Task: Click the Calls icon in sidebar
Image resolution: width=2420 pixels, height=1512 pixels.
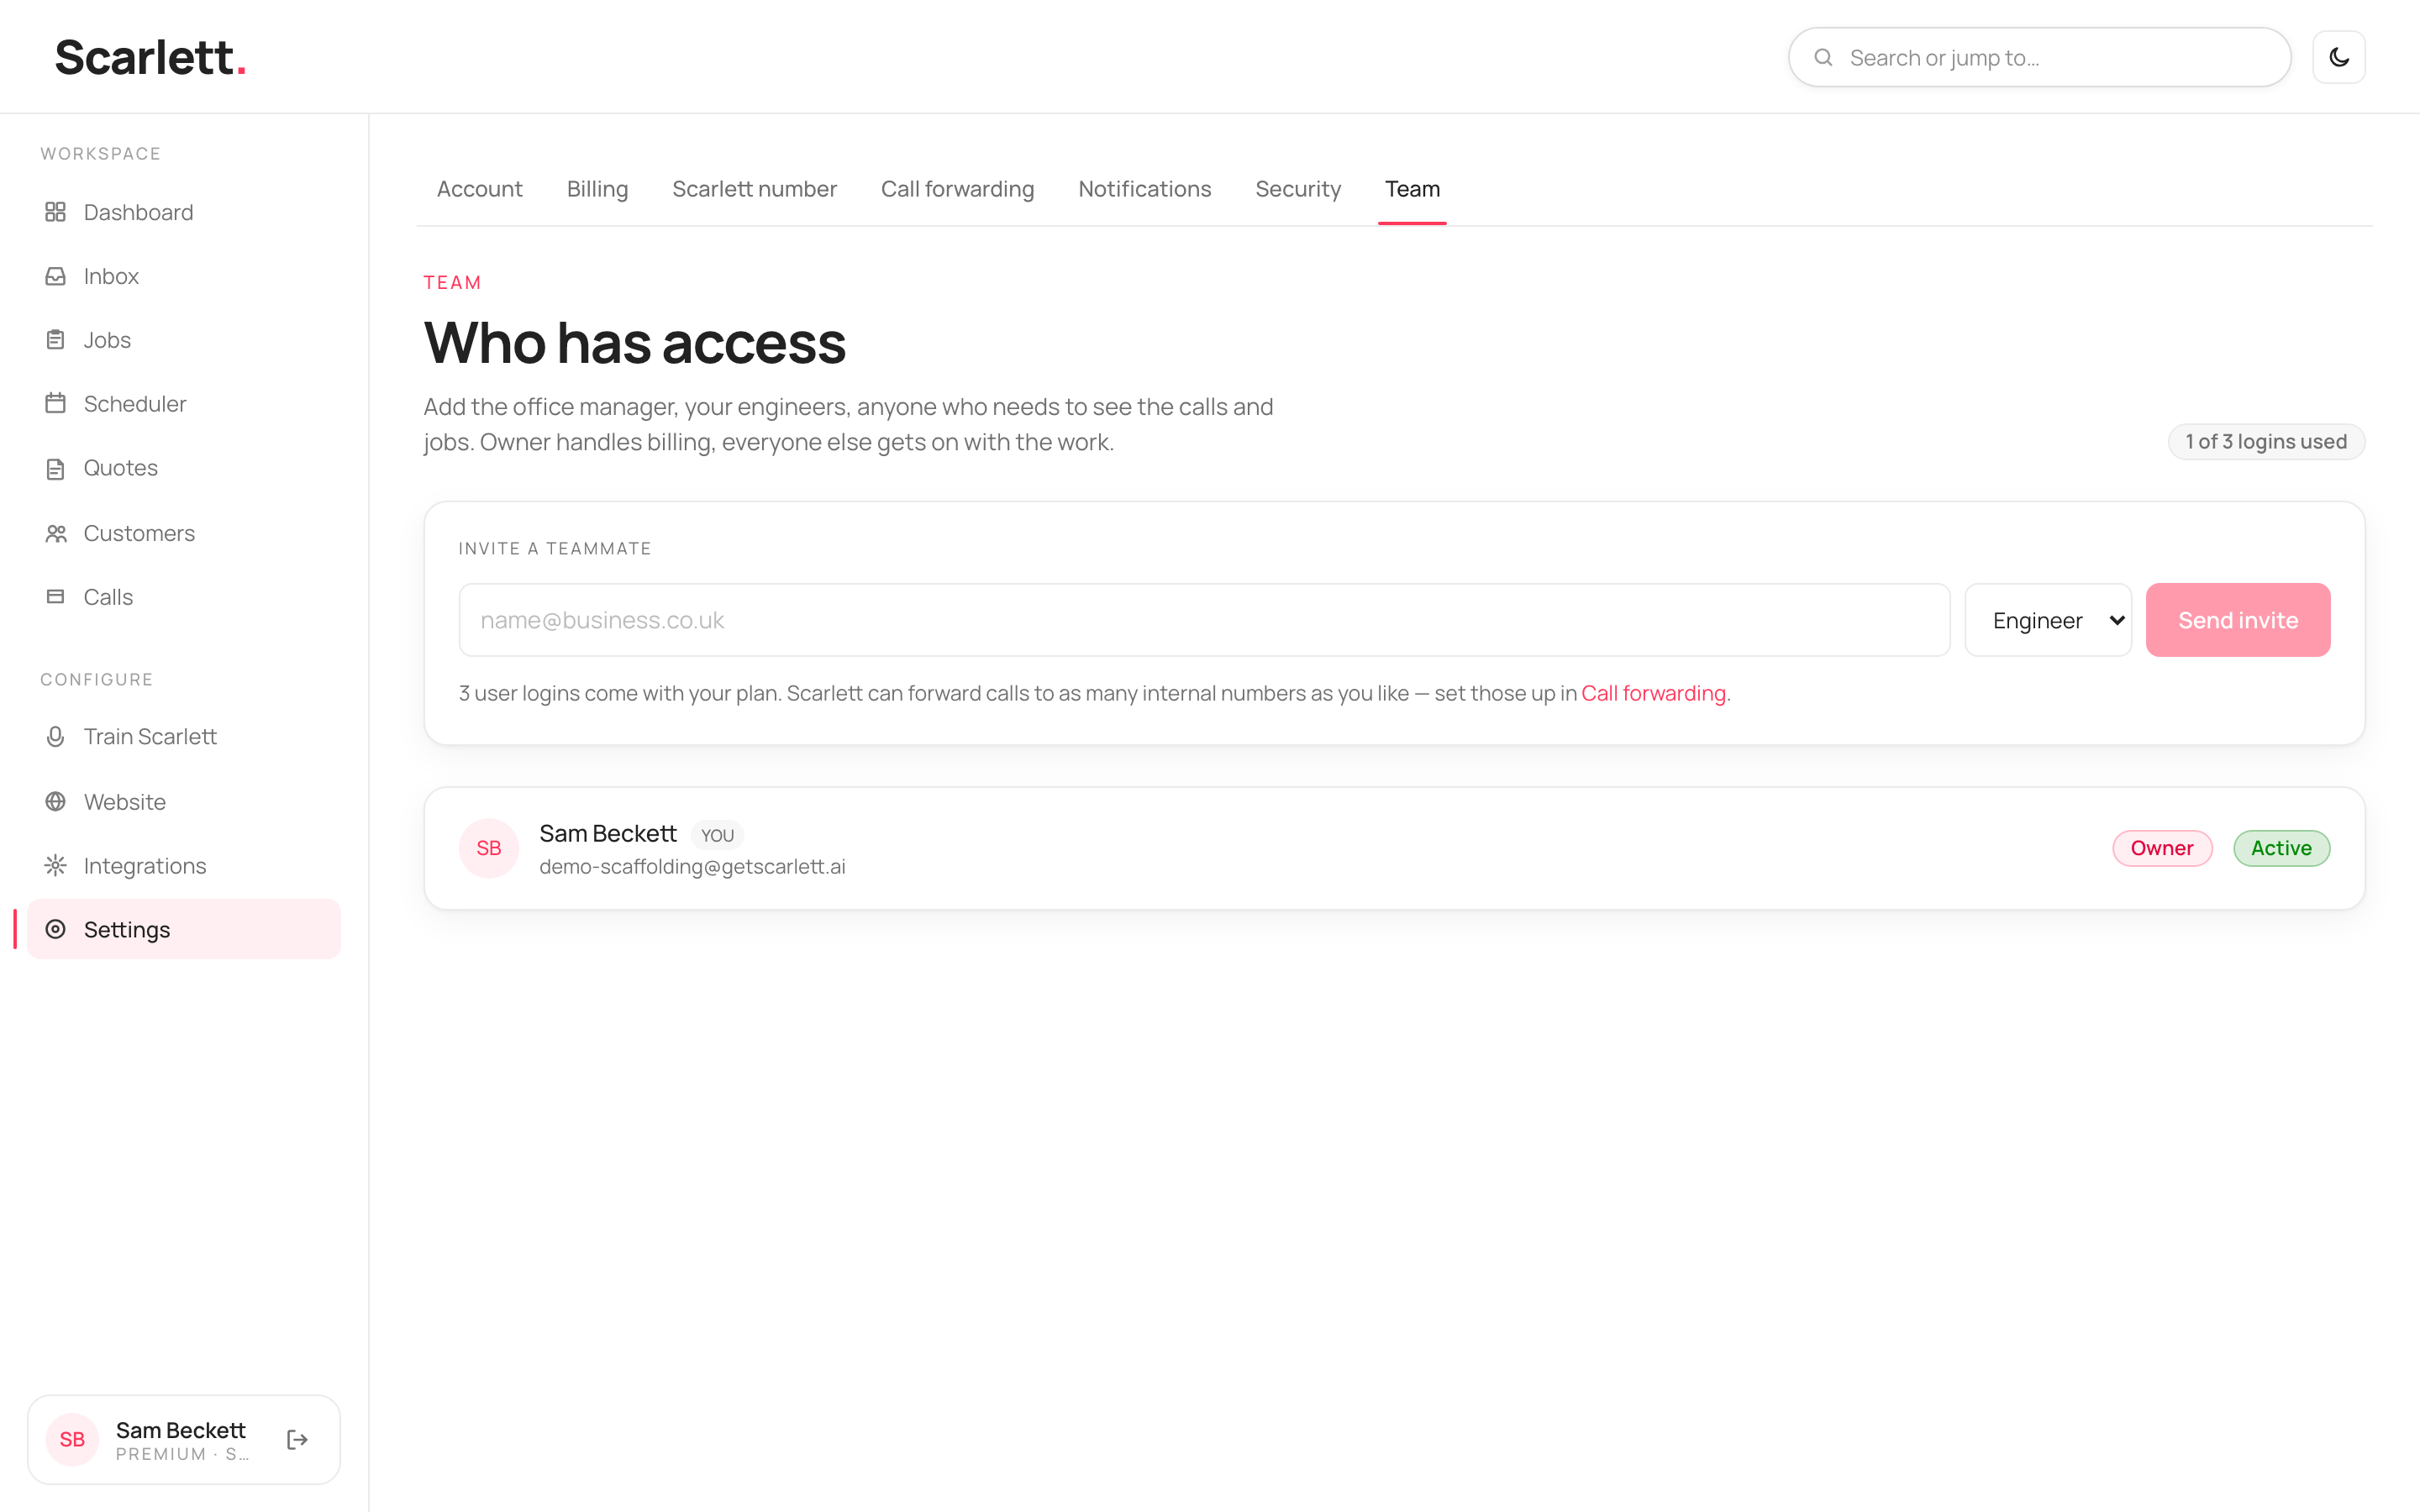Action: [x=56, y=597]
